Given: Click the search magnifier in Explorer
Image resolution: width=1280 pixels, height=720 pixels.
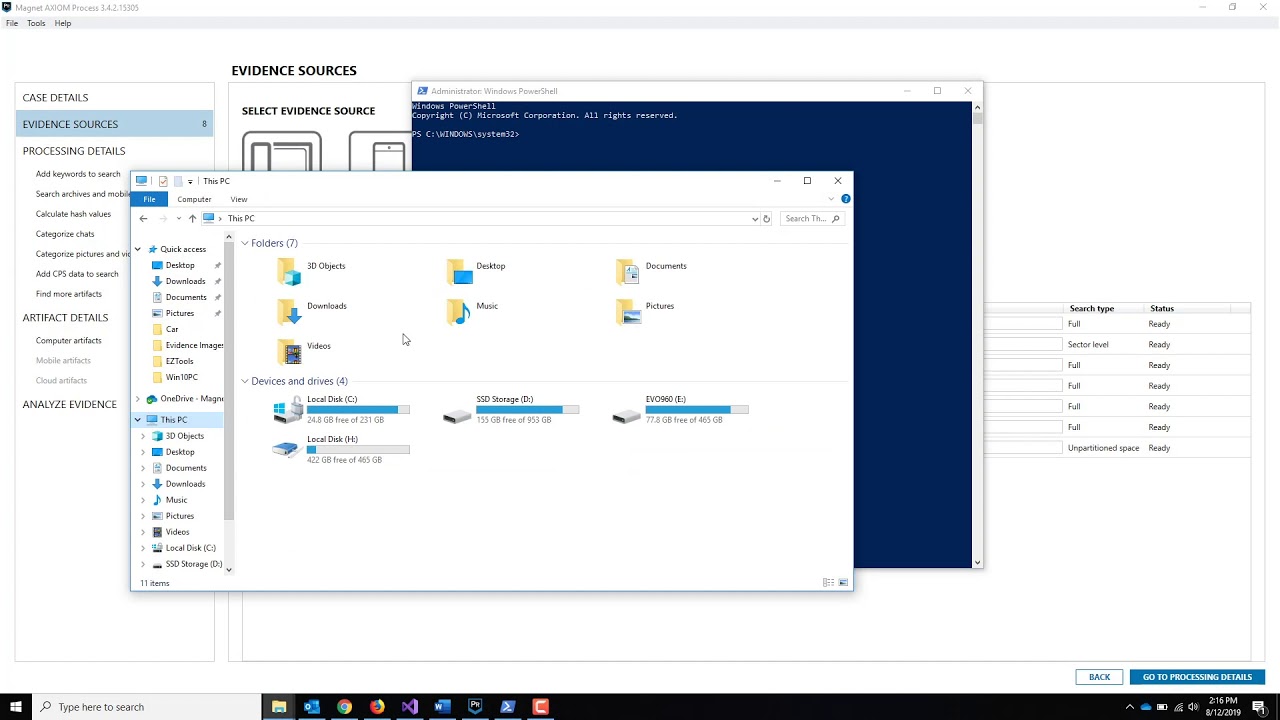Looking at the screenshot, I should pyautogui.click(x=836, y=218).
